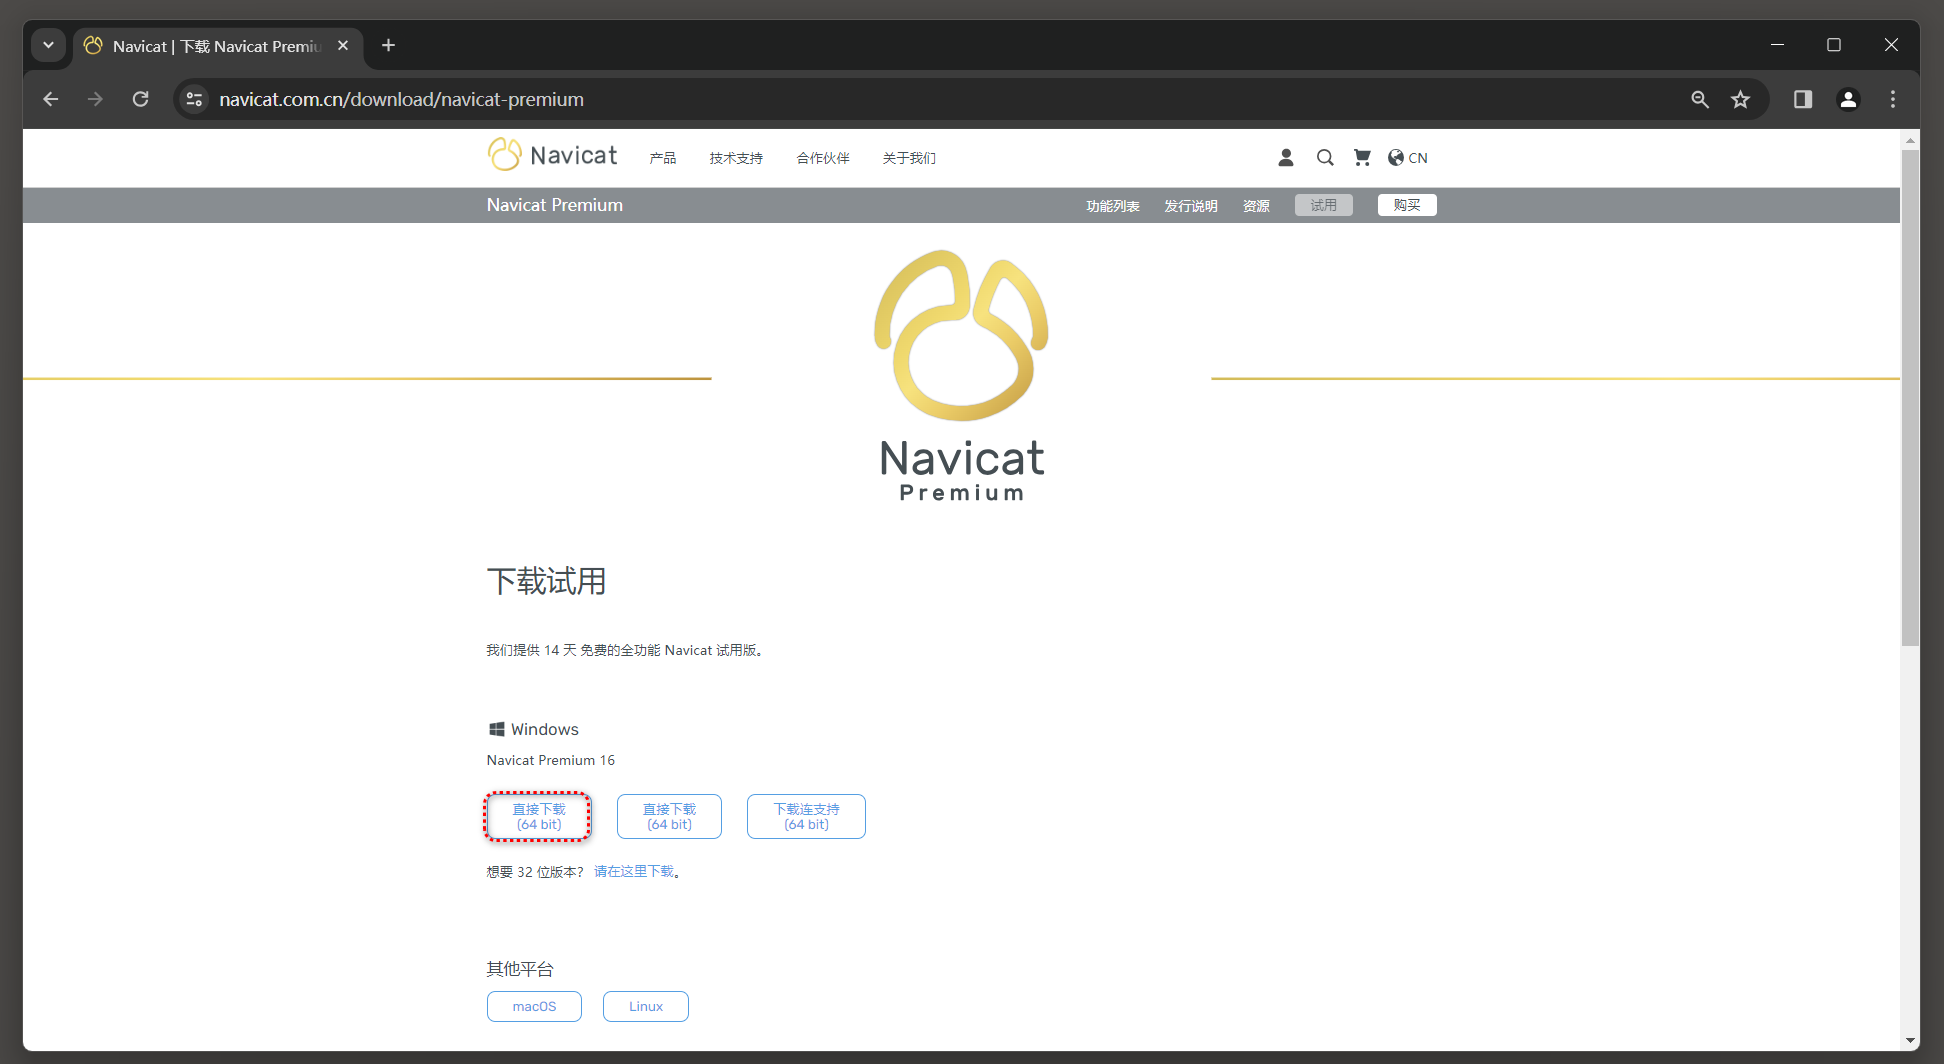This screenshot has width=1944, height=1064.
Task: Toggle the browser side panel icon
Action: [x=1803, y=99]
